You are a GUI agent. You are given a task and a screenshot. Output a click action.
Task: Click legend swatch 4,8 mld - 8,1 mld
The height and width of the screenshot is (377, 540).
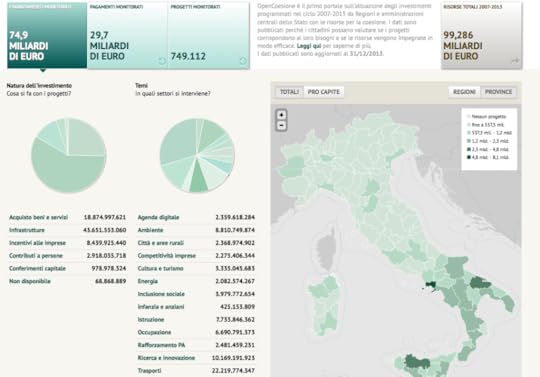click(x=469, y=157)
